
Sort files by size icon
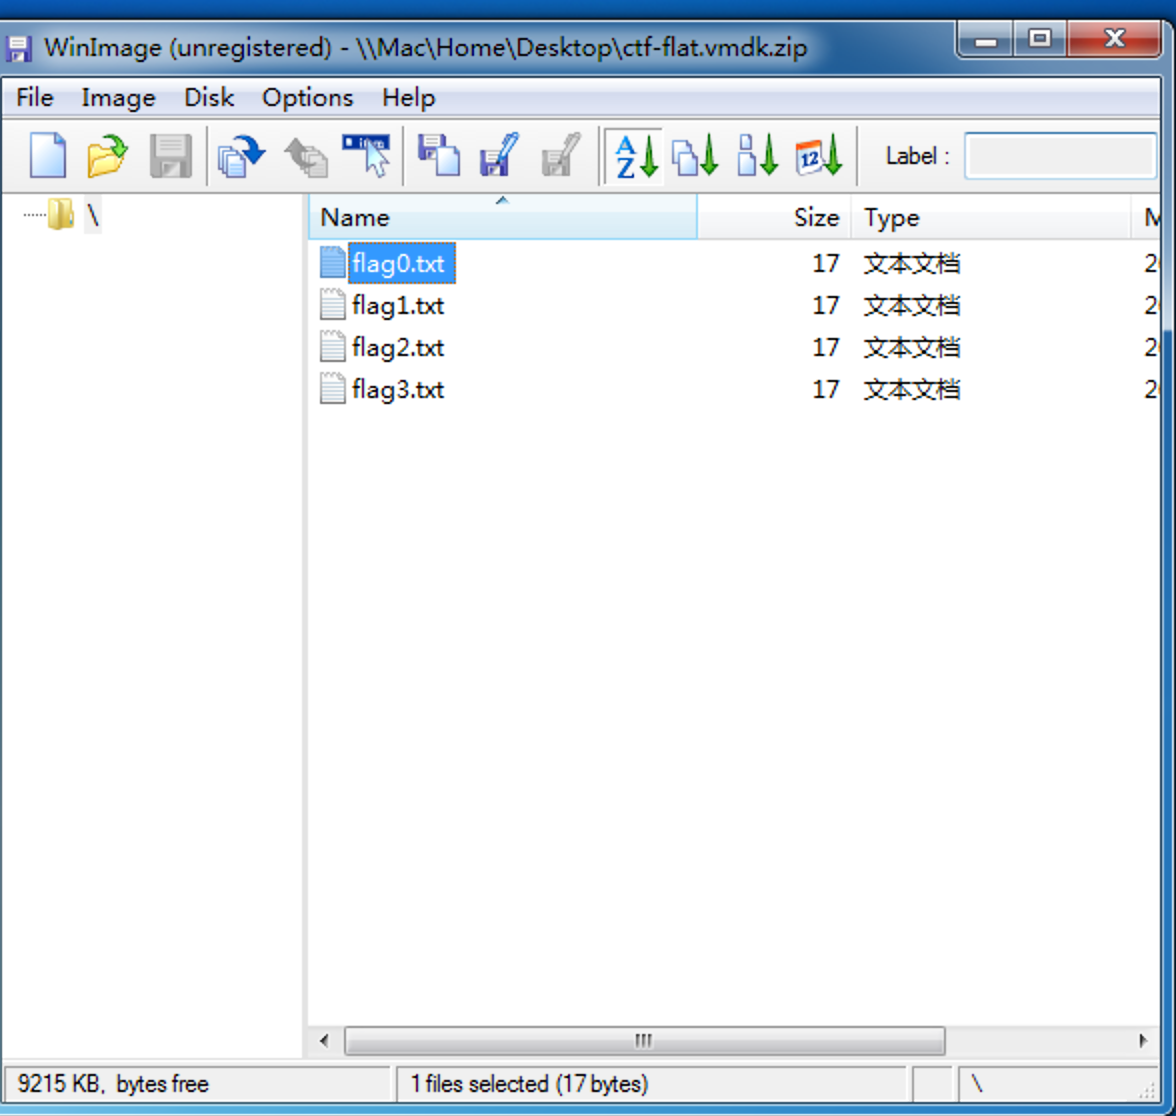click(x=758, y=155)
